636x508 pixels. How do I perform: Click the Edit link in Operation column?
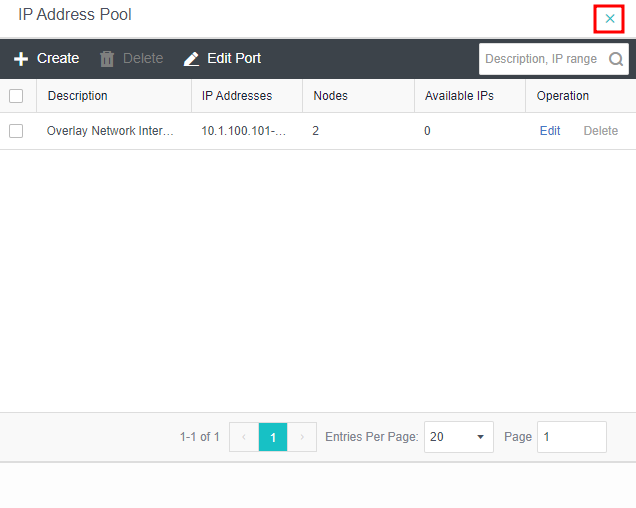(x=550, y=131)
